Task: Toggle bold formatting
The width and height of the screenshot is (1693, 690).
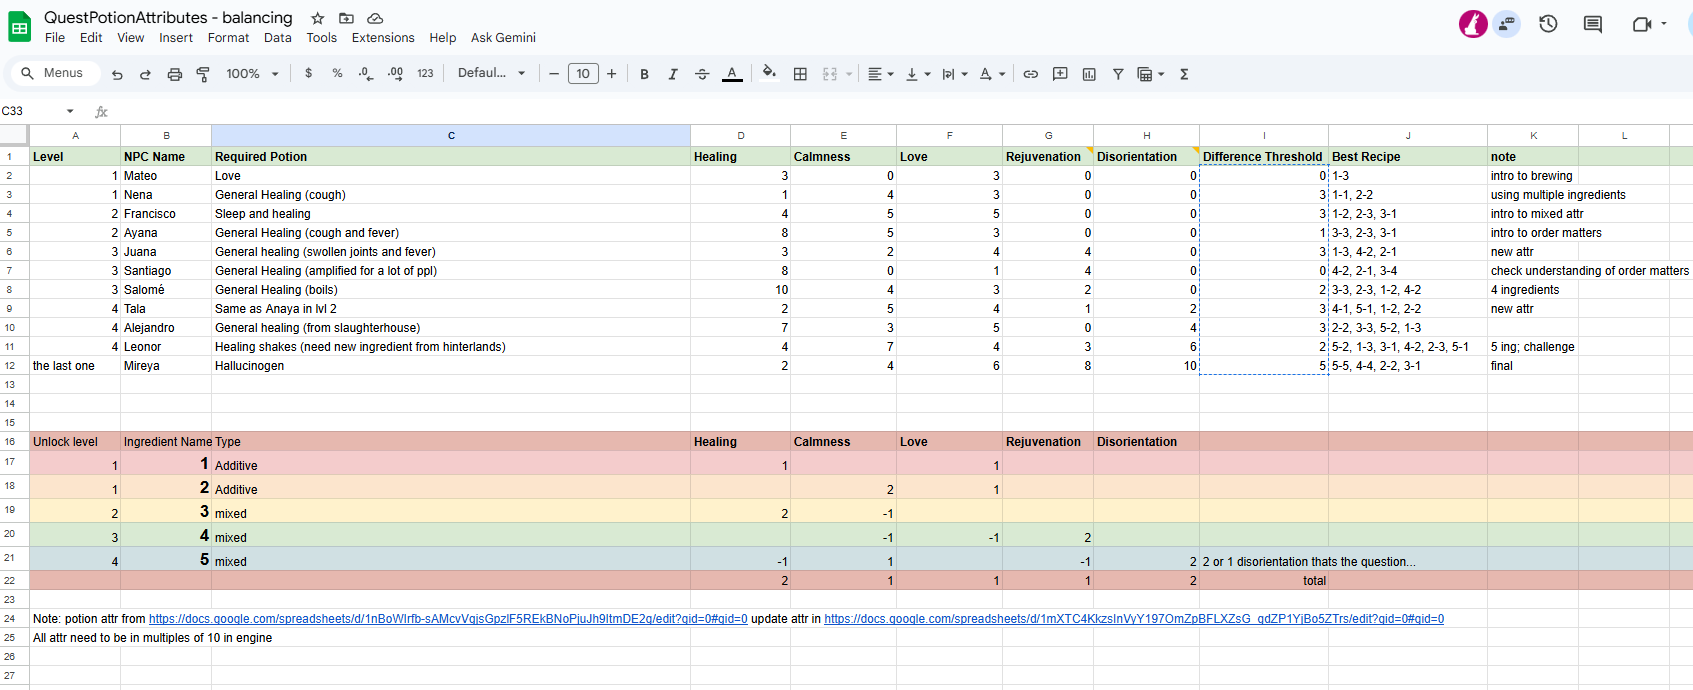Action: pyautogui.click(x=644, y=74)
